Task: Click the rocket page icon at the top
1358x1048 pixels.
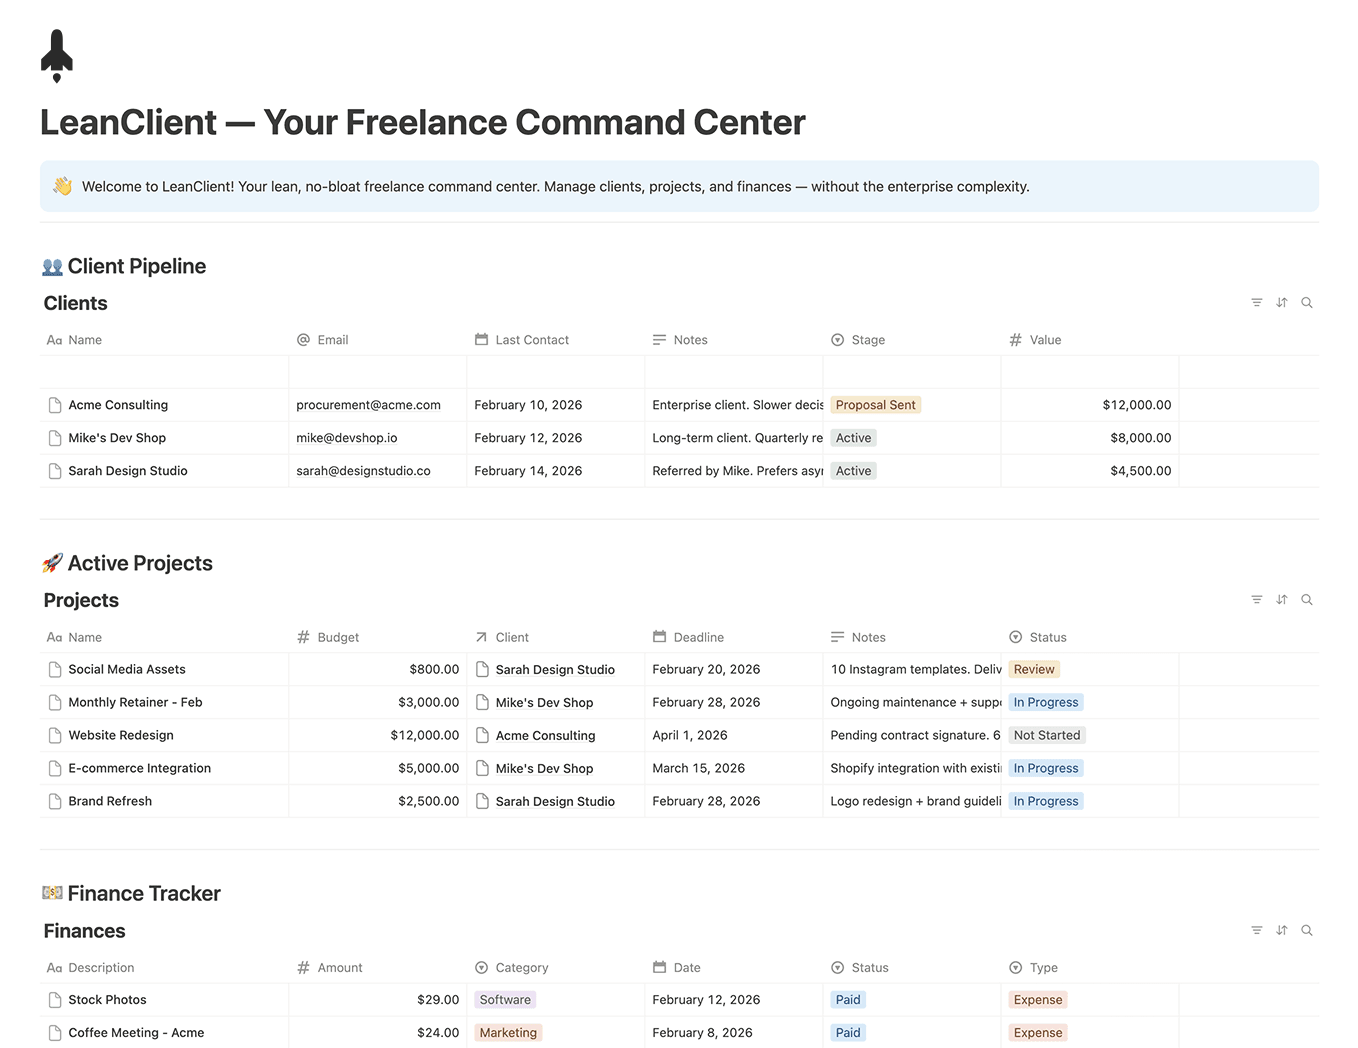Action: click(56, 55)
